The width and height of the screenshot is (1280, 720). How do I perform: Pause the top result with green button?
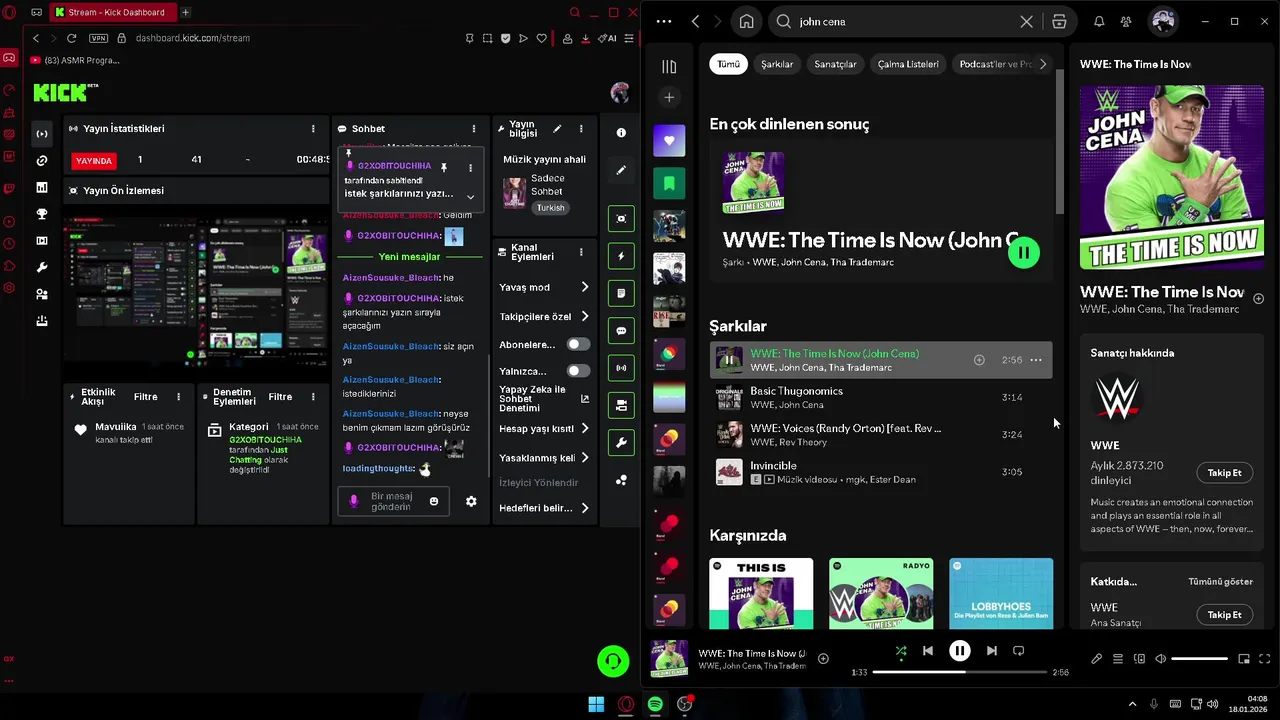[x=1023, y=253]
